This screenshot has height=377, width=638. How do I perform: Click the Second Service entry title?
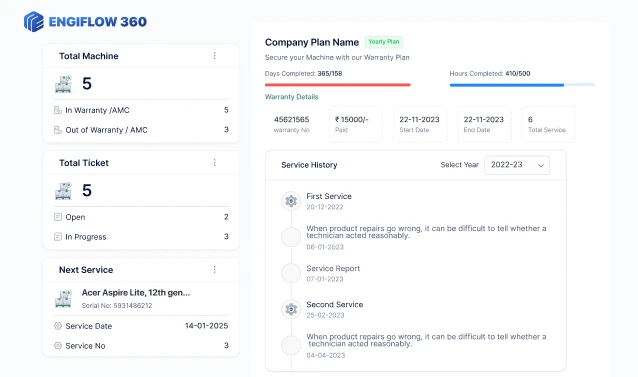point(334,305)
